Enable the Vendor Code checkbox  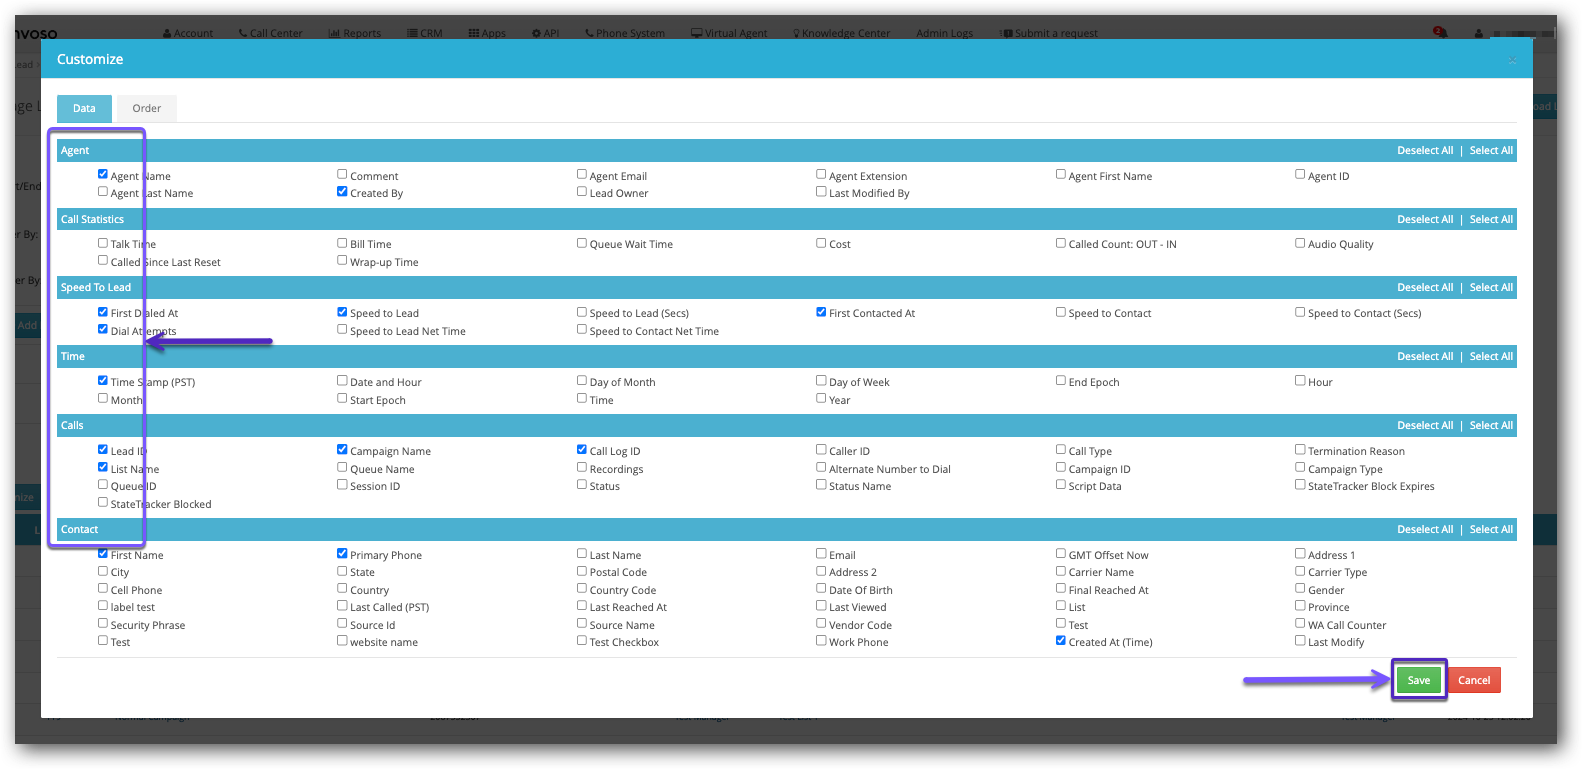click(821, 623)
